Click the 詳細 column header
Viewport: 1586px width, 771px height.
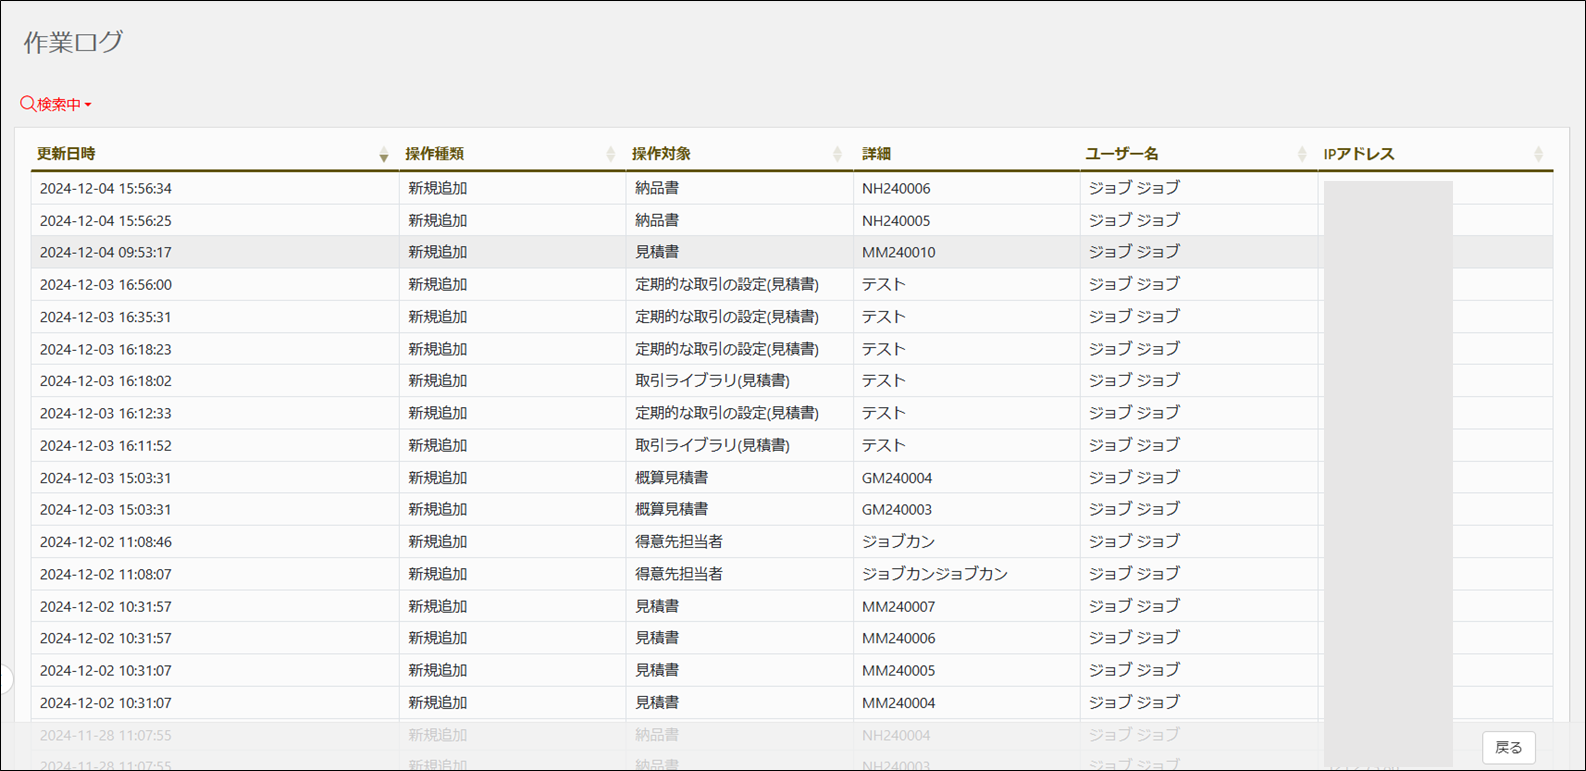pos(876,154)
